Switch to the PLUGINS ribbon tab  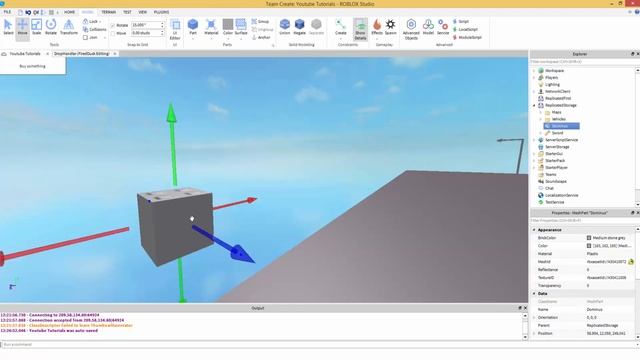[x=162, y=12]
